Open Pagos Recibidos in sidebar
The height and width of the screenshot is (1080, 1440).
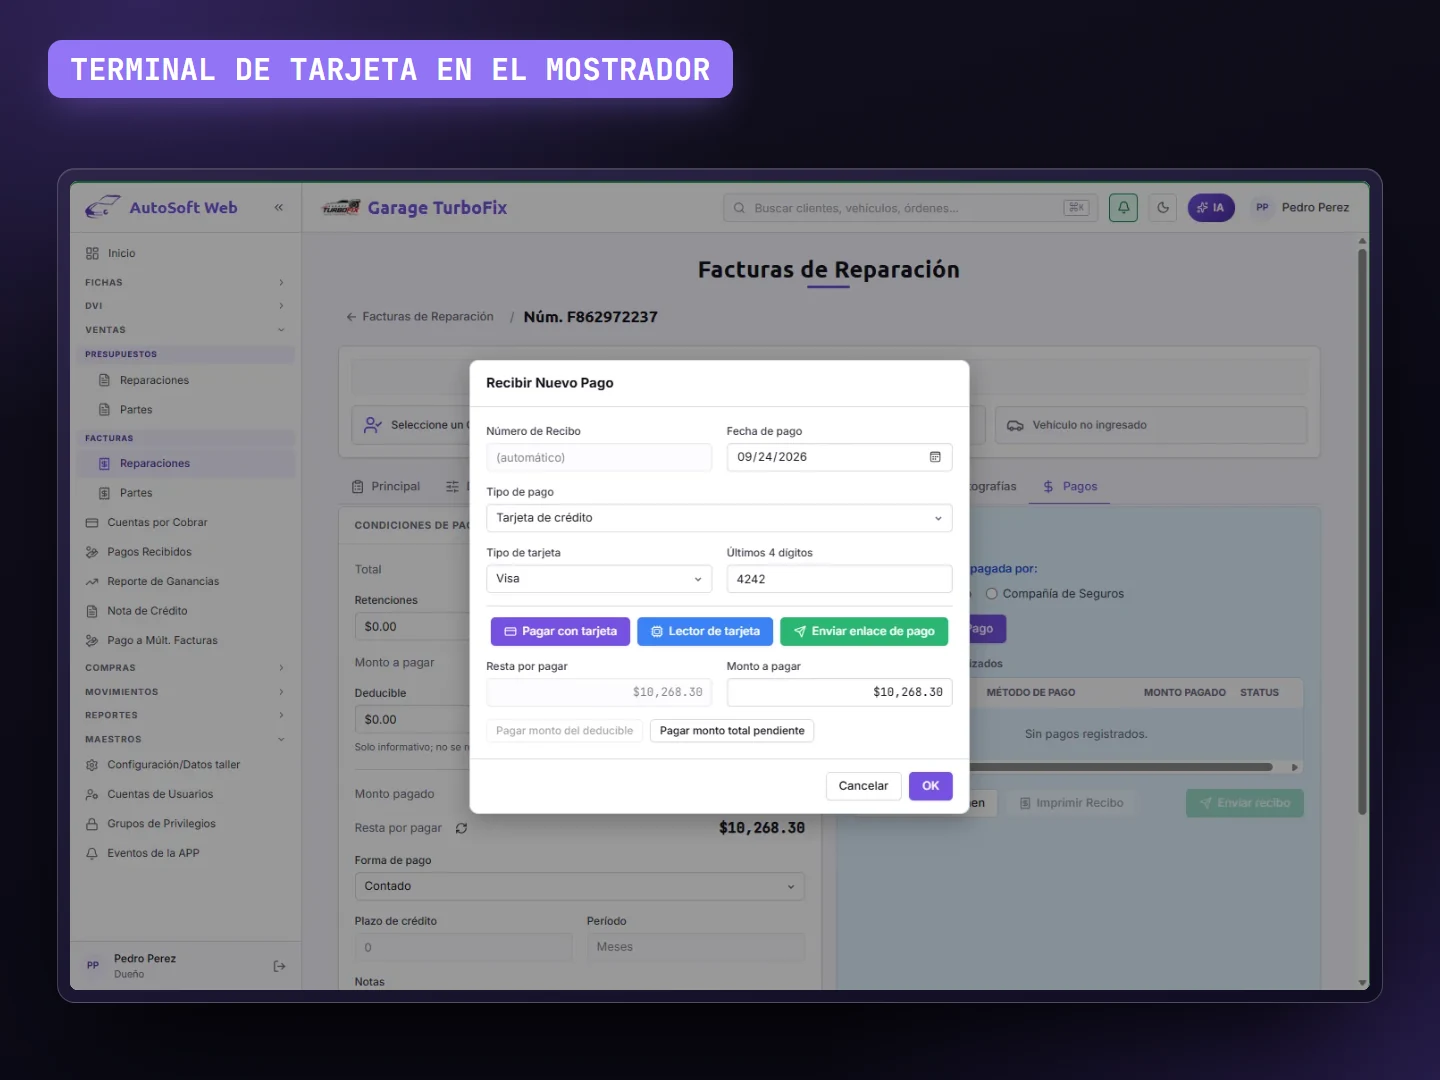click(x=185, y=552)
